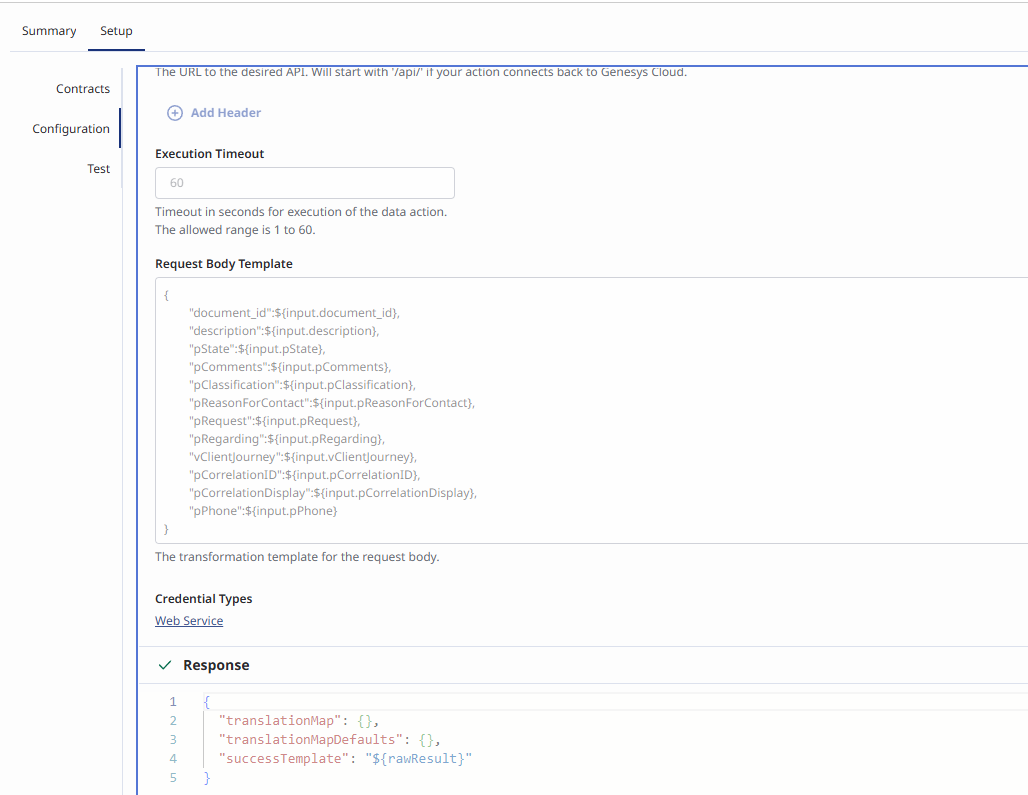Click the checkmark icon next to Response
The image size is (1028, 795).
click(x=165, y=665)
